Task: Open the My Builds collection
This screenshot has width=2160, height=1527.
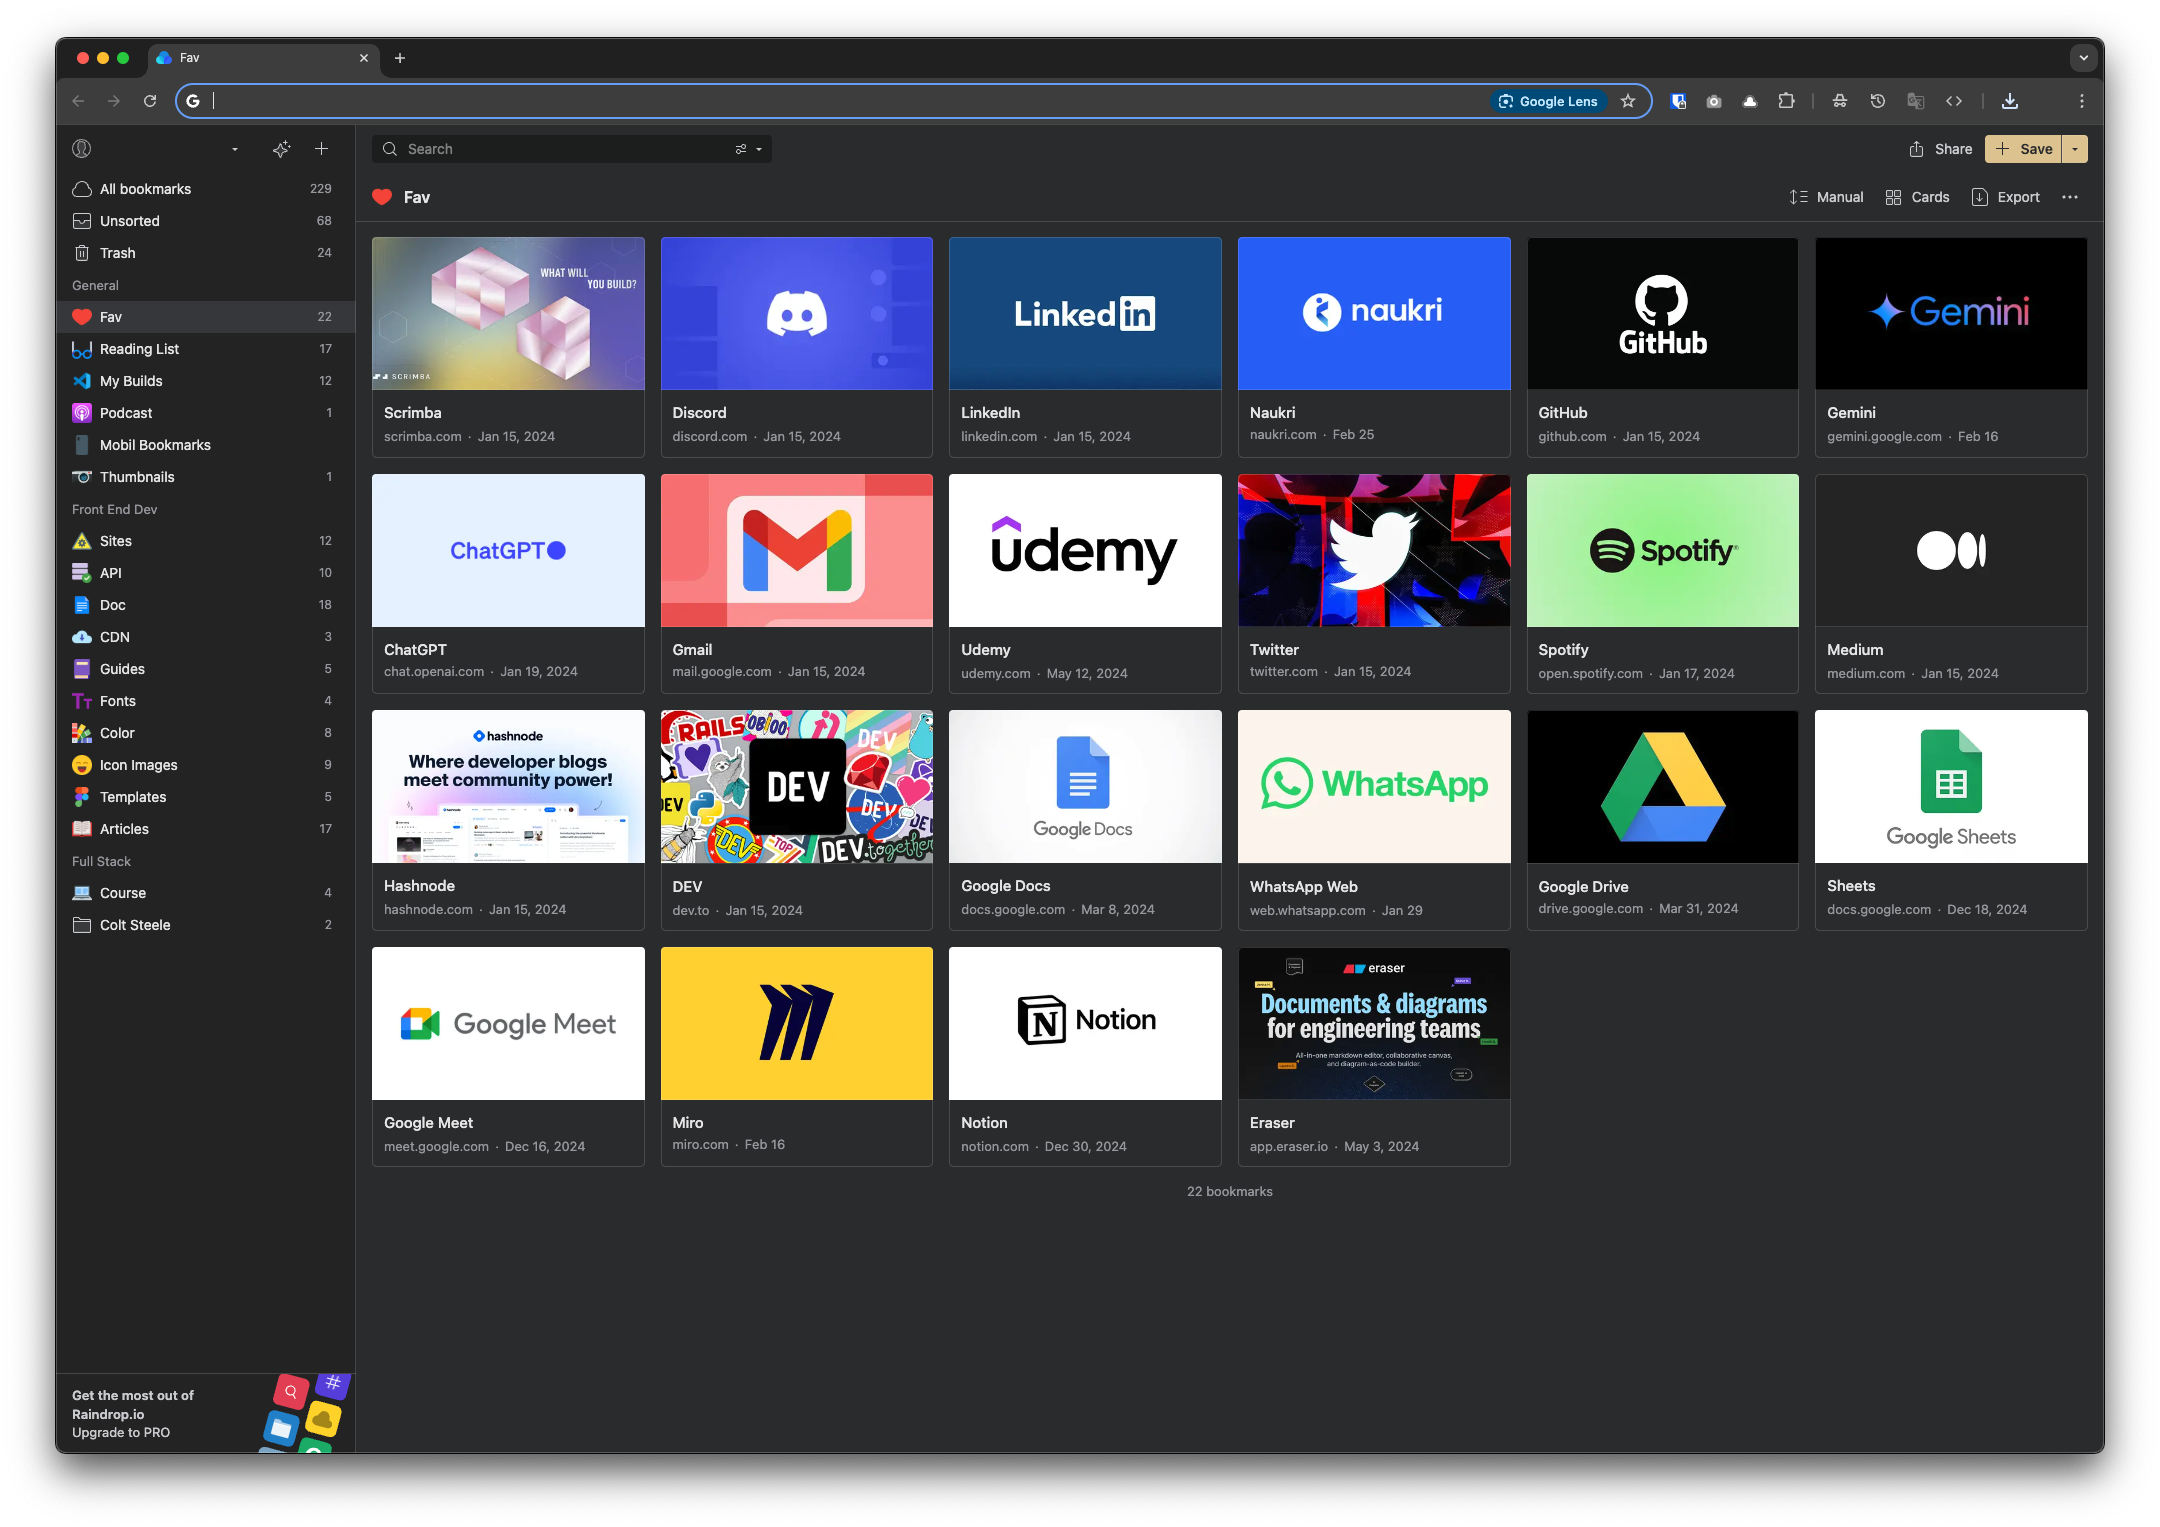Action: coord(205,381)
